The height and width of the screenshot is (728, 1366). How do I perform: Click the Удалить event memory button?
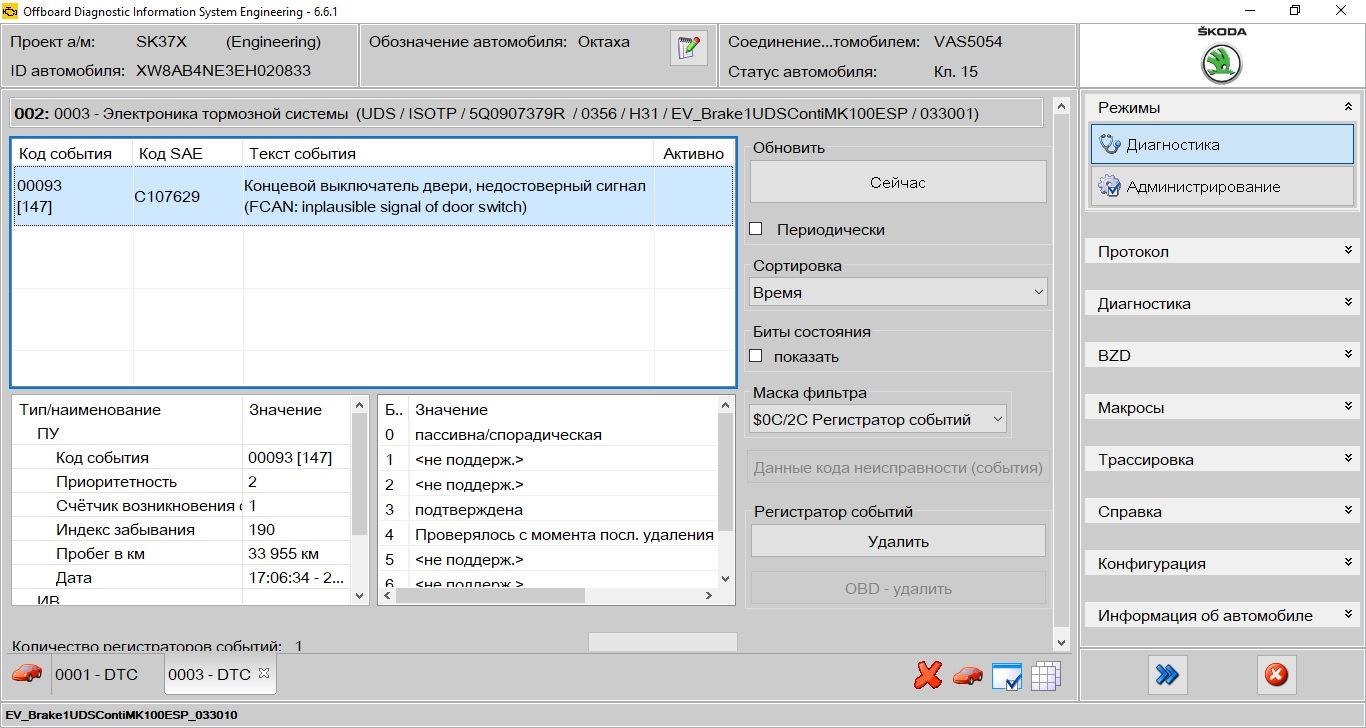[x=898, y=541]
